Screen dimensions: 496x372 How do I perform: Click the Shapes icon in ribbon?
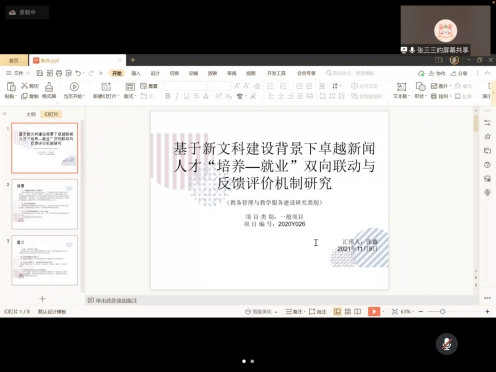point(420,87)
